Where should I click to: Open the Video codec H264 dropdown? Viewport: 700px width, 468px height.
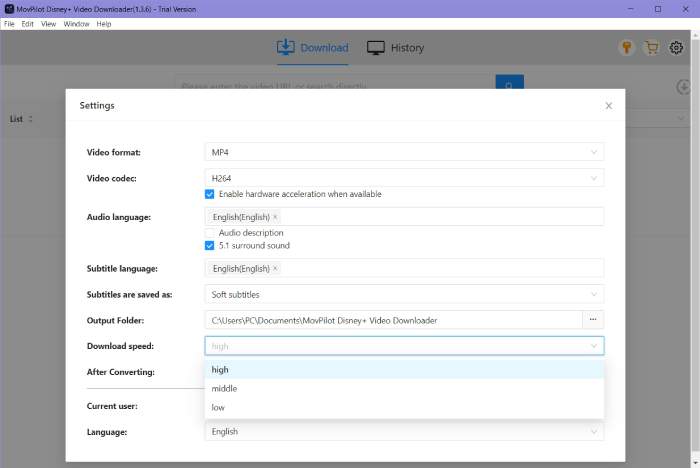point(404,178)
